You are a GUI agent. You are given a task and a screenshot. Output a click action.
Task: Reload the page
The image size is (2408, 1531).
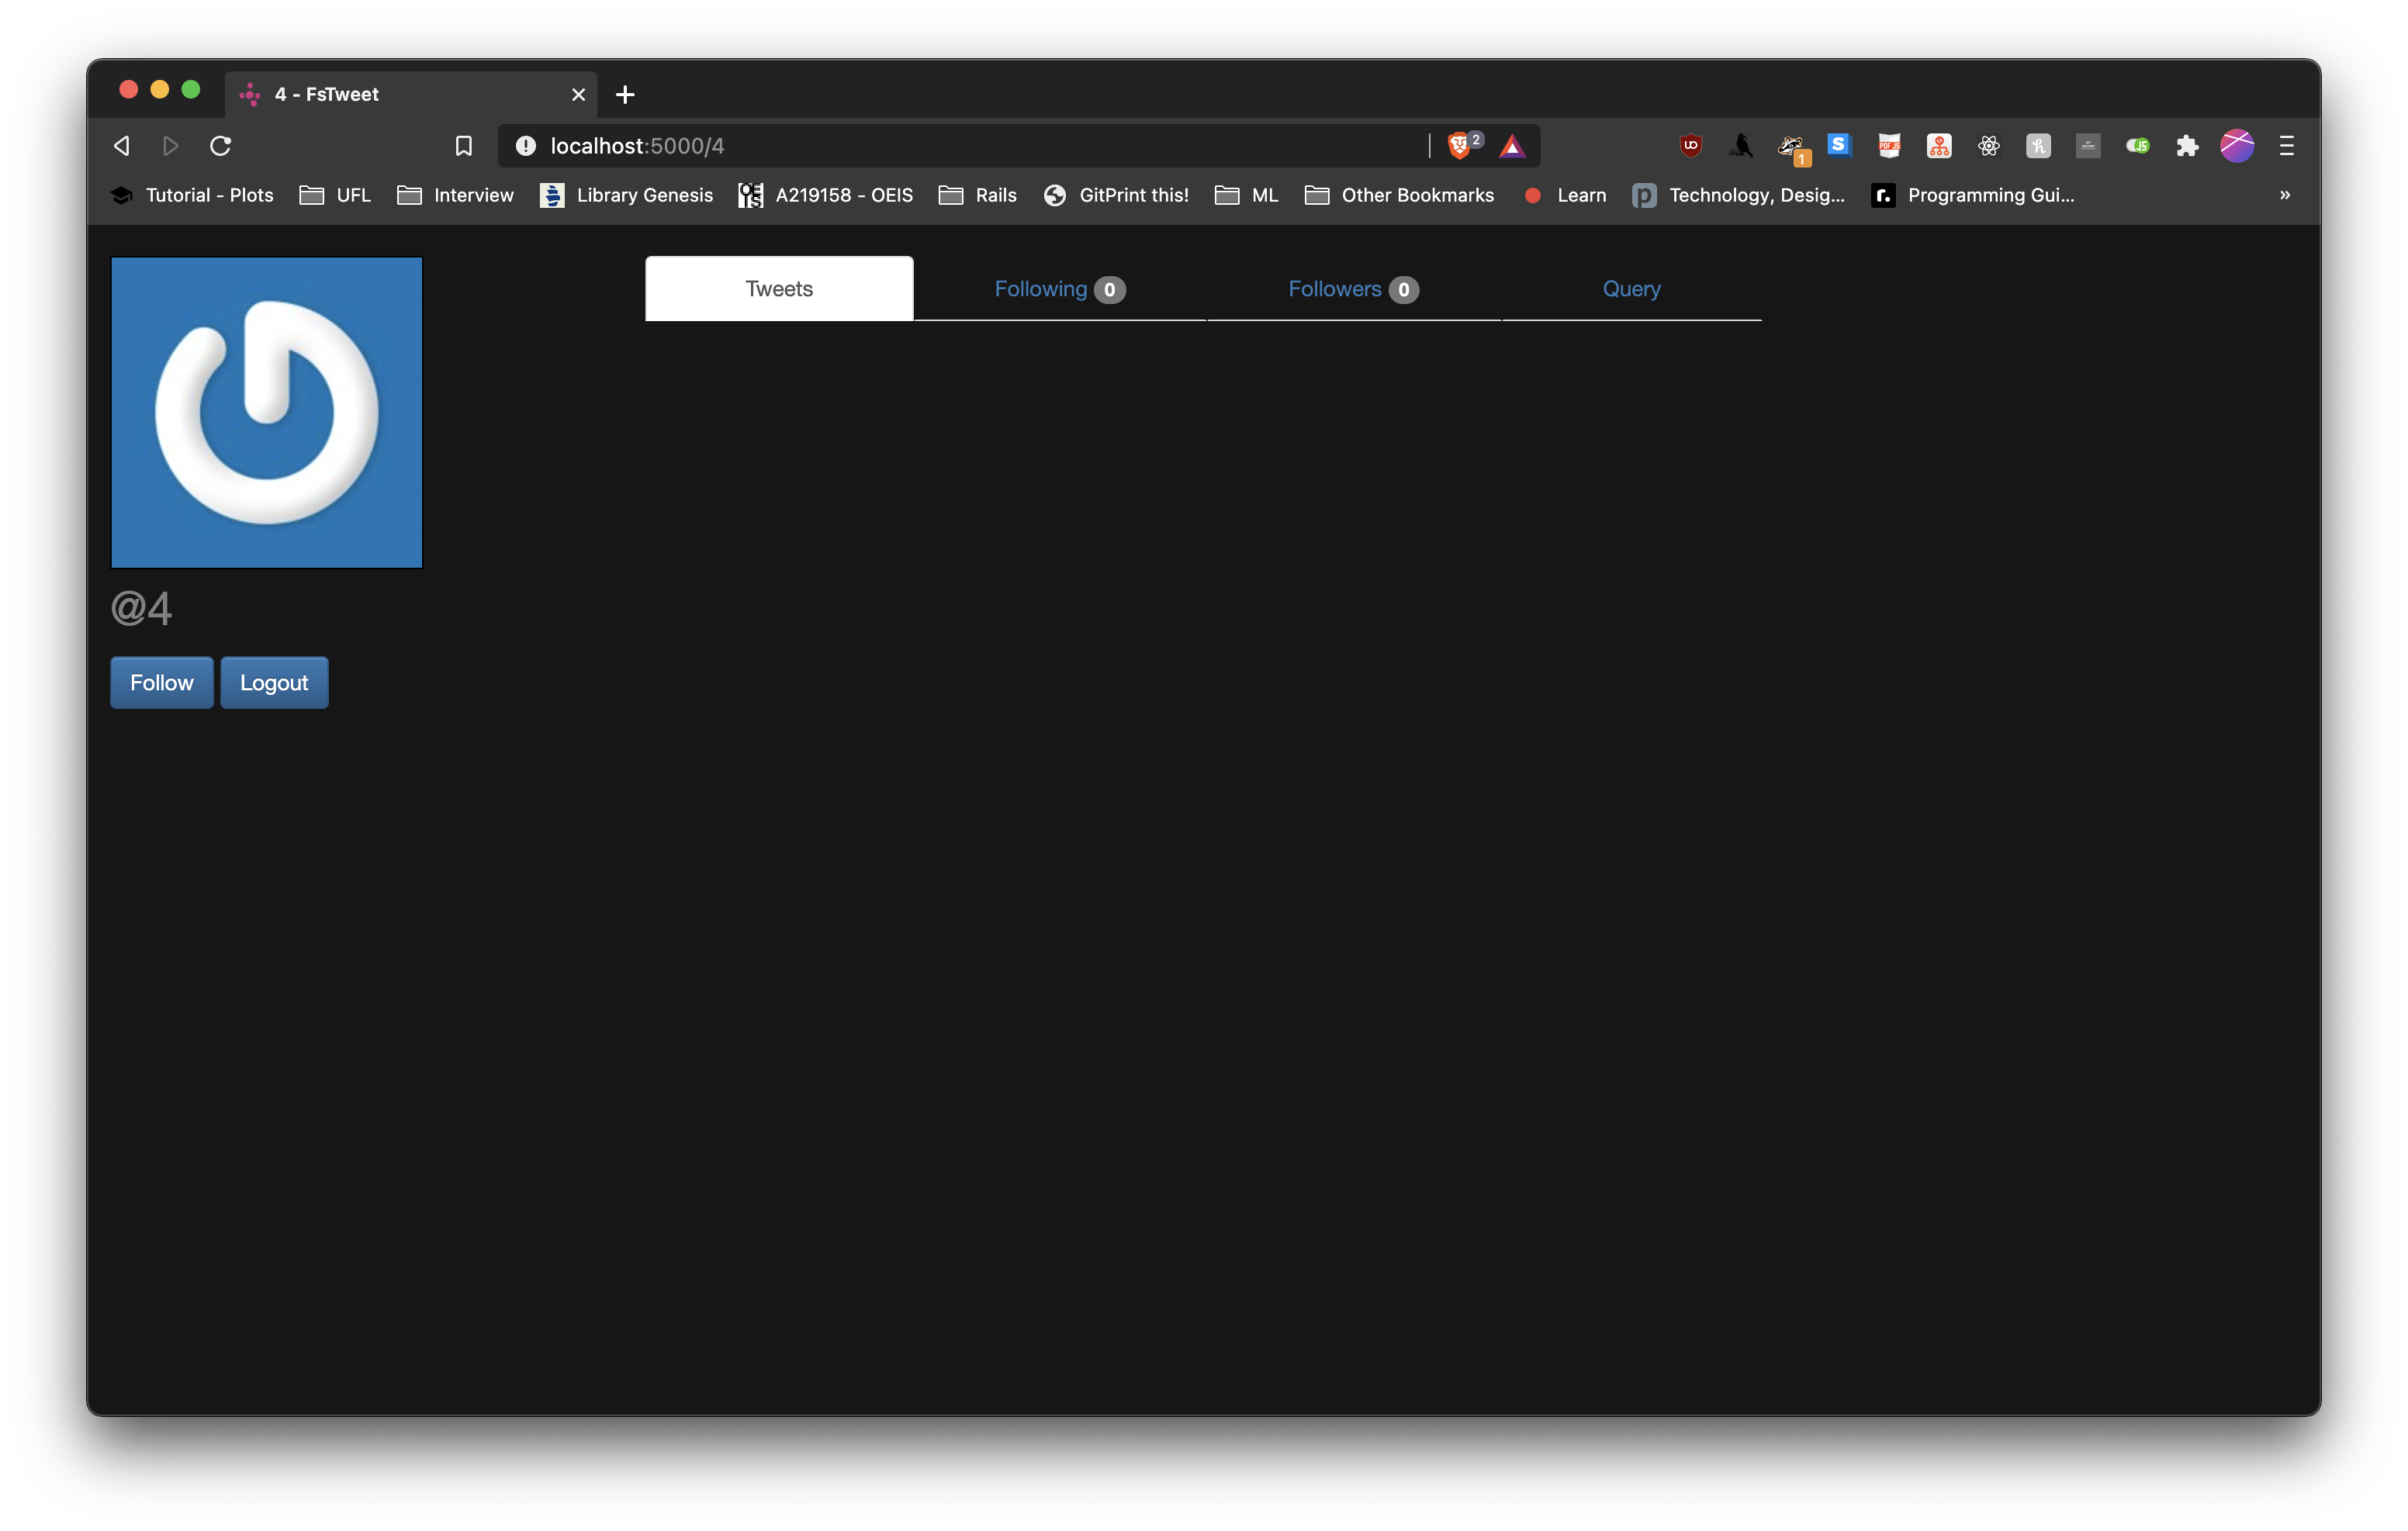coord(221,146)
